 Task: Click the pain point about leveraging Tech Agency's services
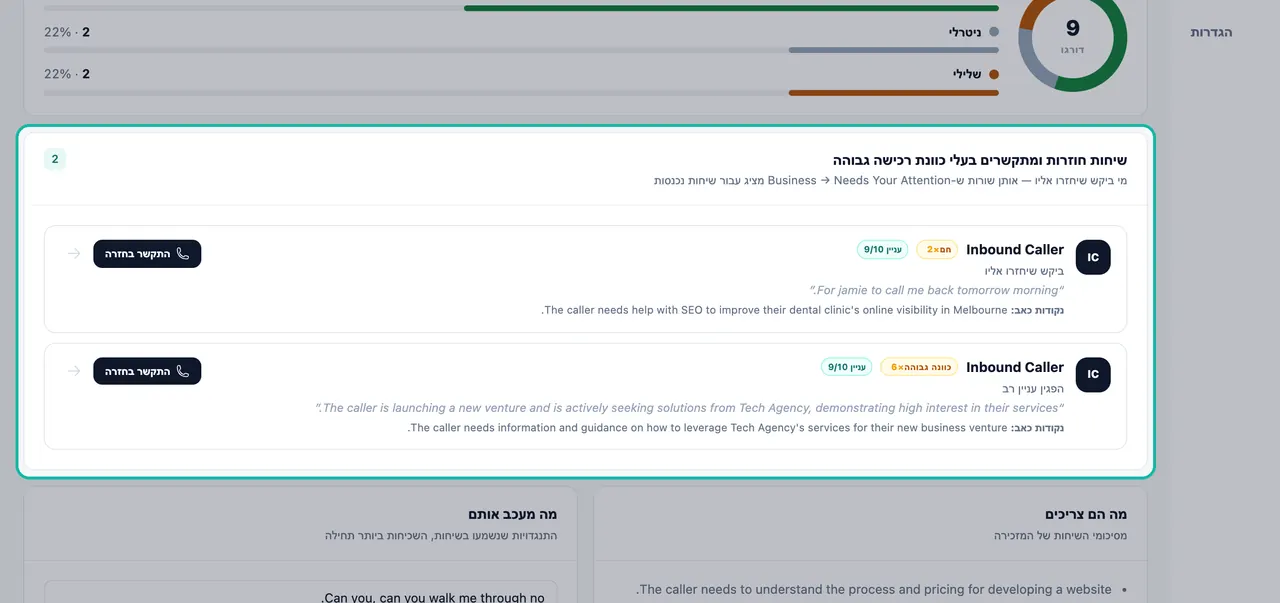[x=735, y=428]
